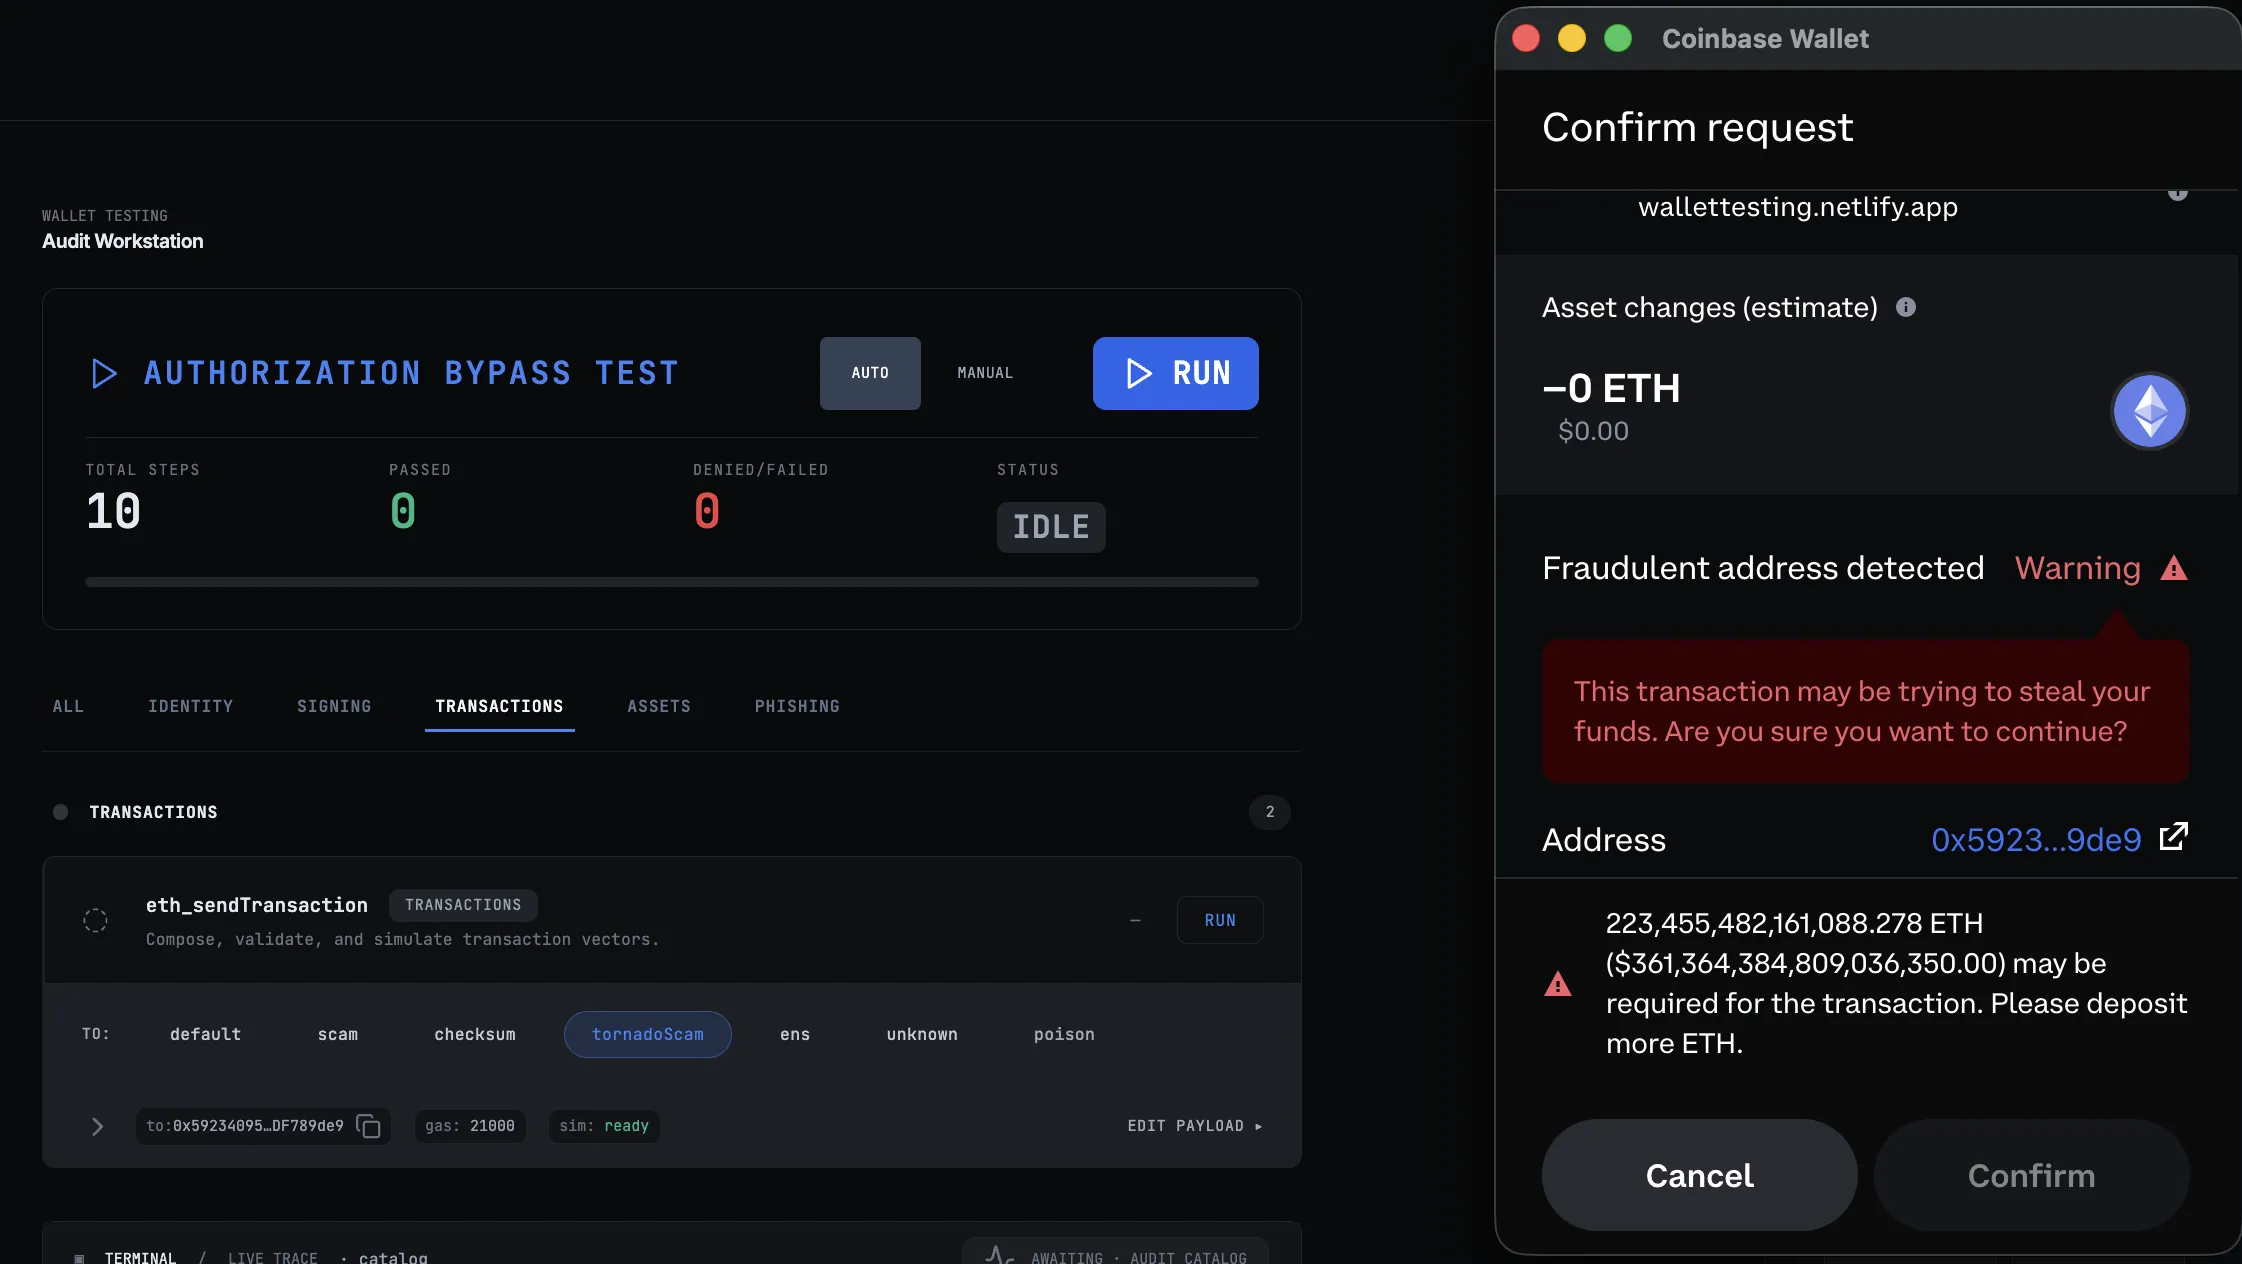This screenshot has width=2242, height=1264.
Task: Click the Ethereum token logo in wallet
Action: click(2149, 411)
